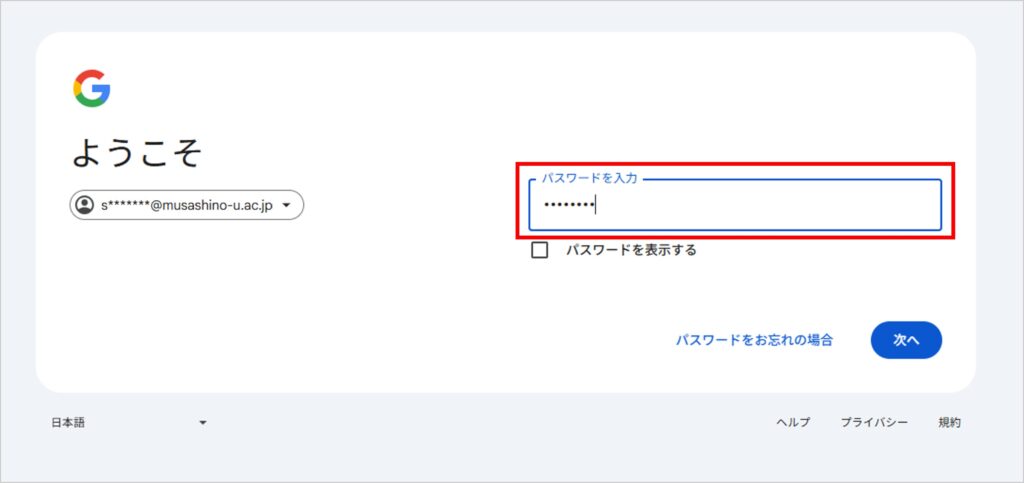1024x483 pixels.
Task: Click the arrow on the account email chip
Action: click(288, 206)
